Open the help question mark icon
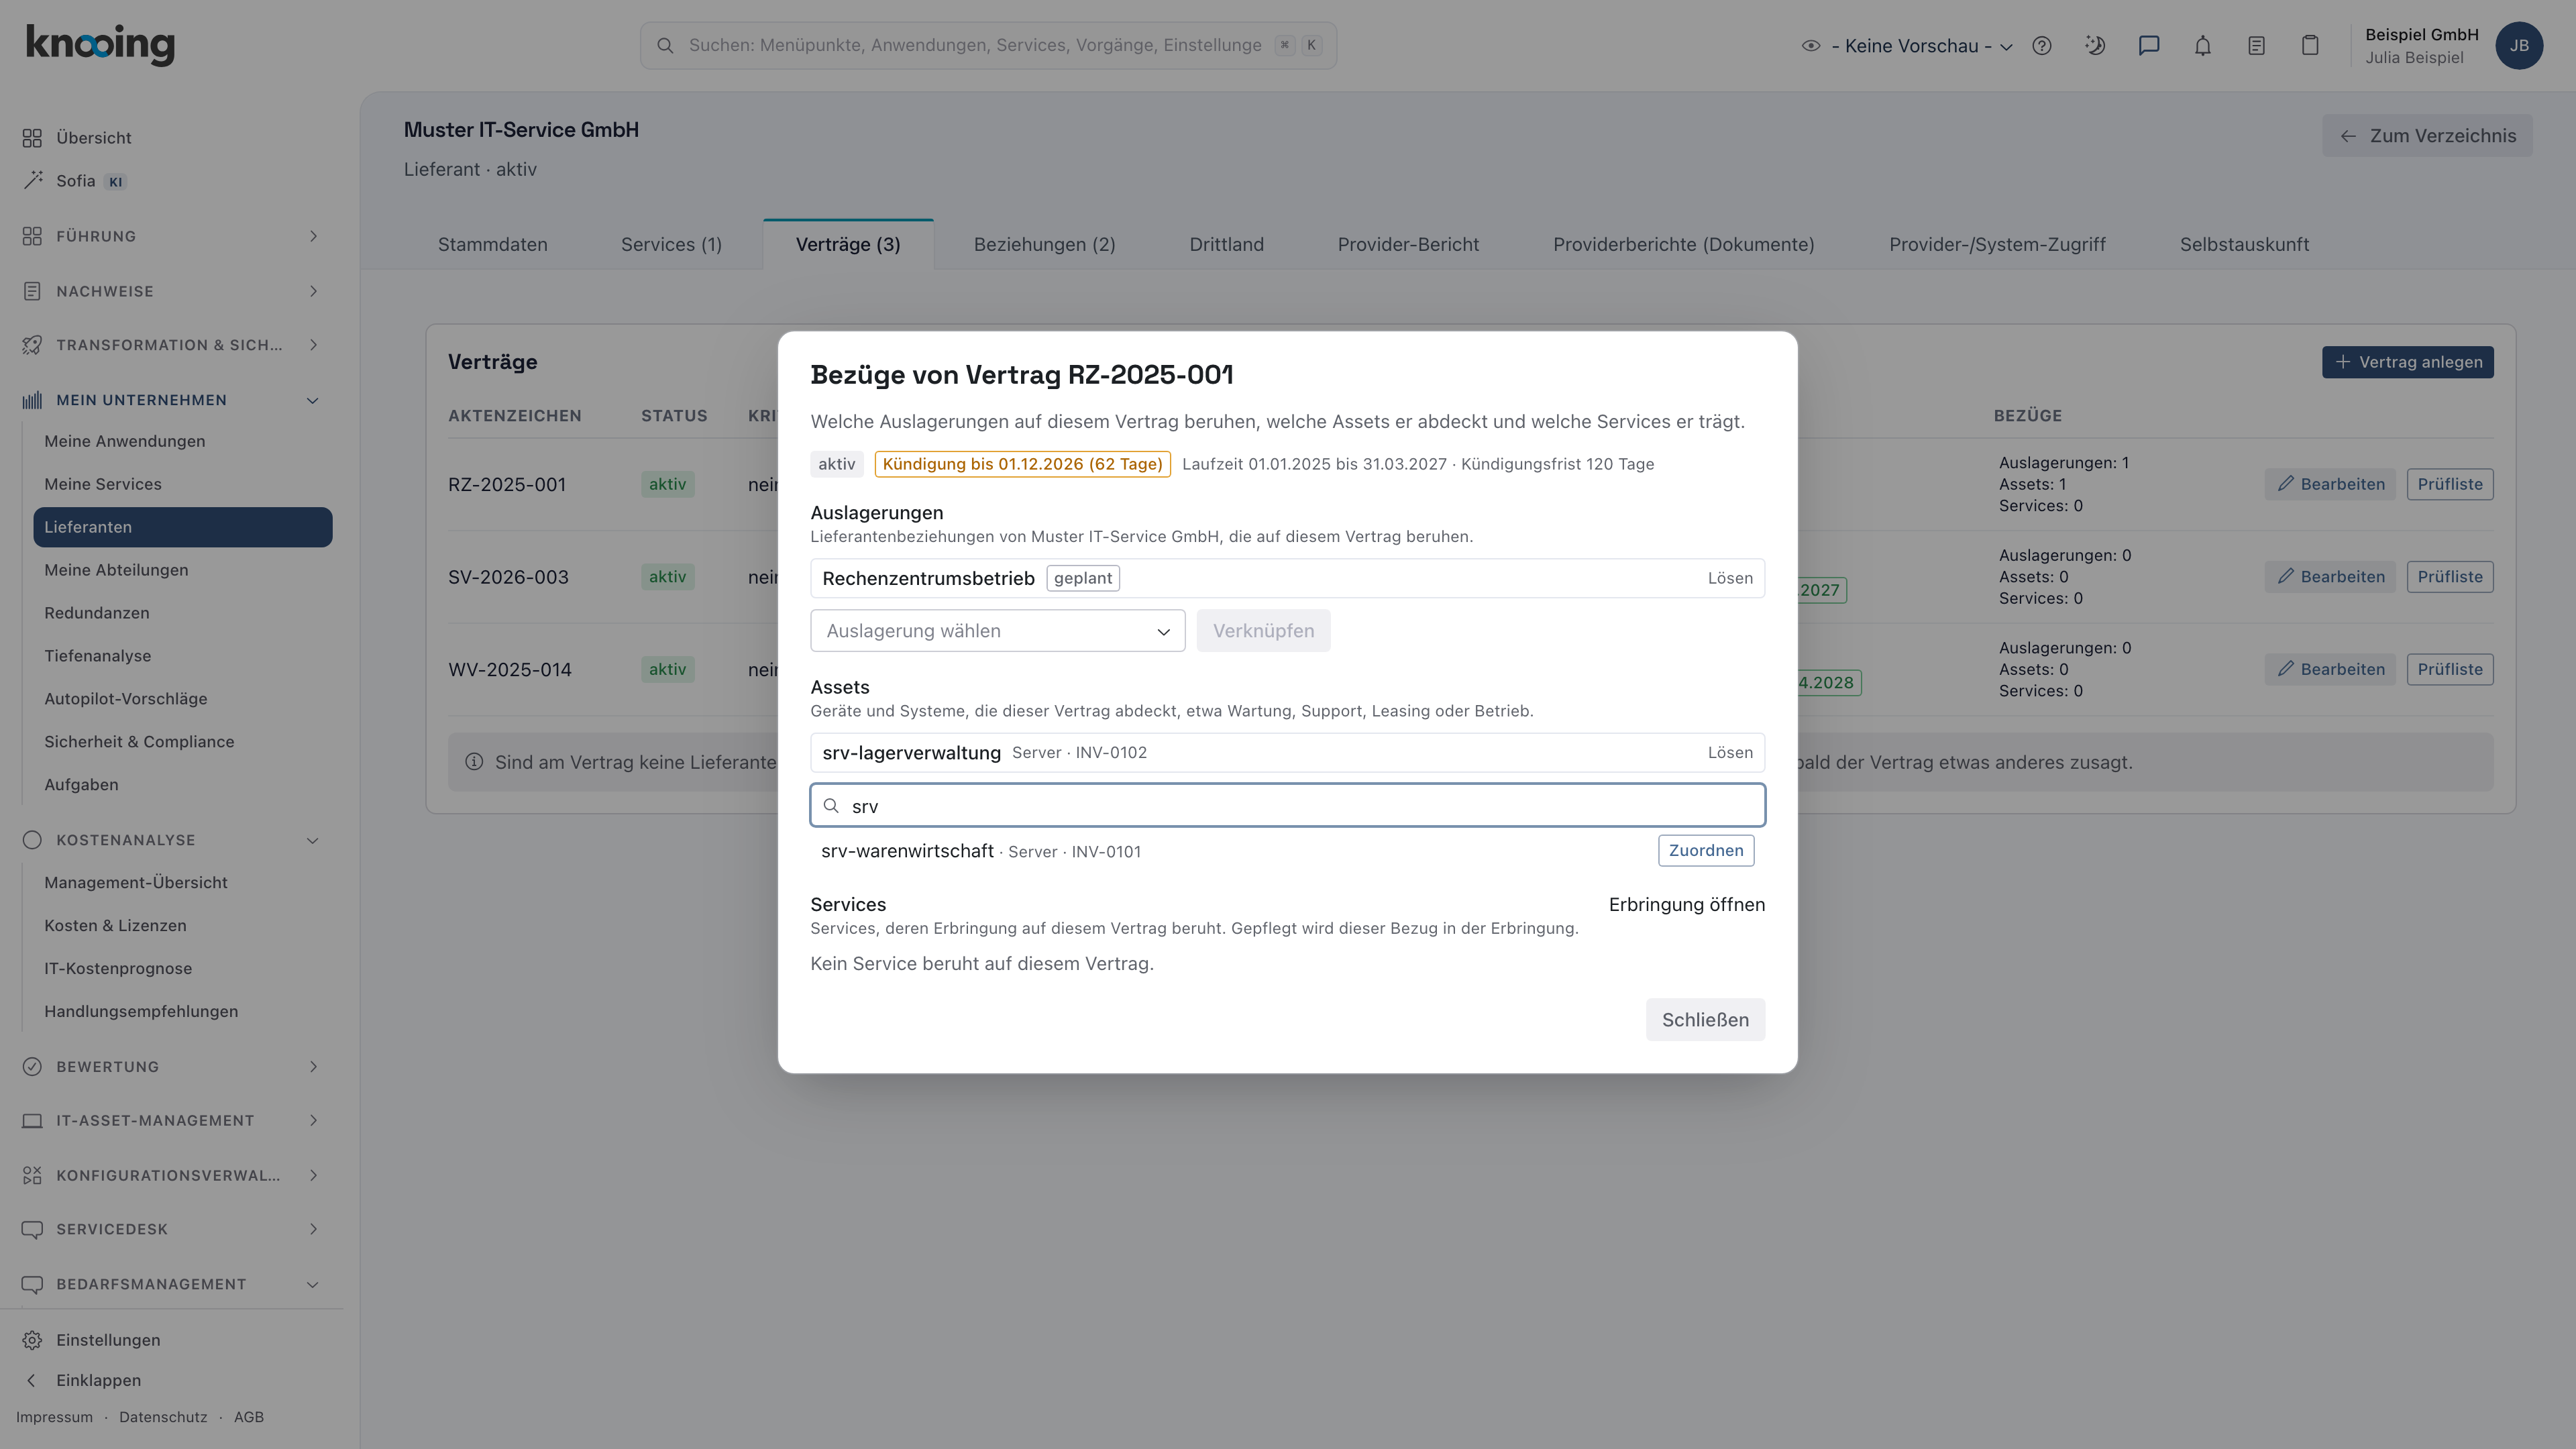Image resolution: width=2576 pixels, height=1449 pixels. pos(2042,46)
